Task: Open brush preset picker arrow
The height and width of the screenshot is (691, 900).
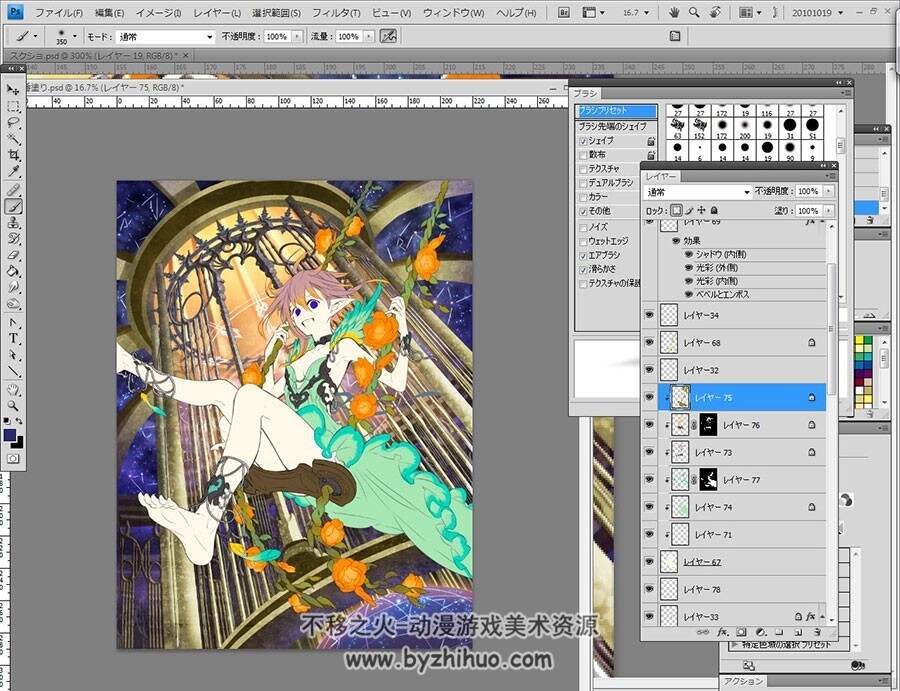Action: (x=75, y=36)
